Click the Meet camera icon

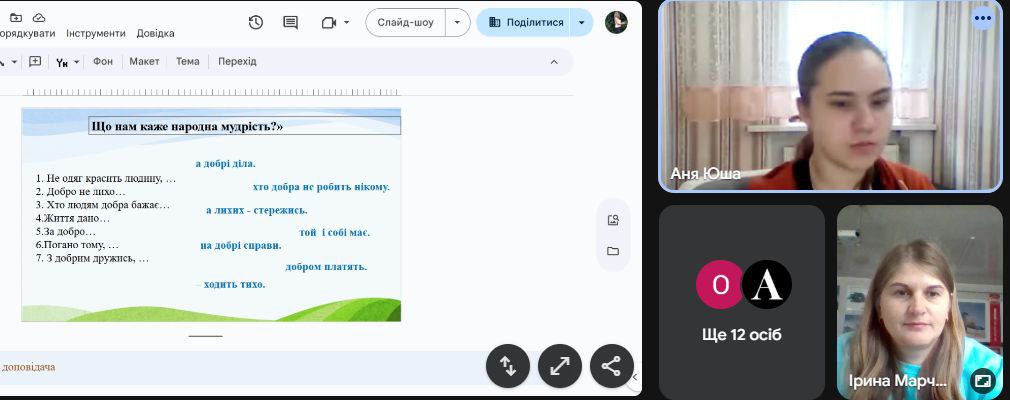pyautogui.click(x=329, y=23)
